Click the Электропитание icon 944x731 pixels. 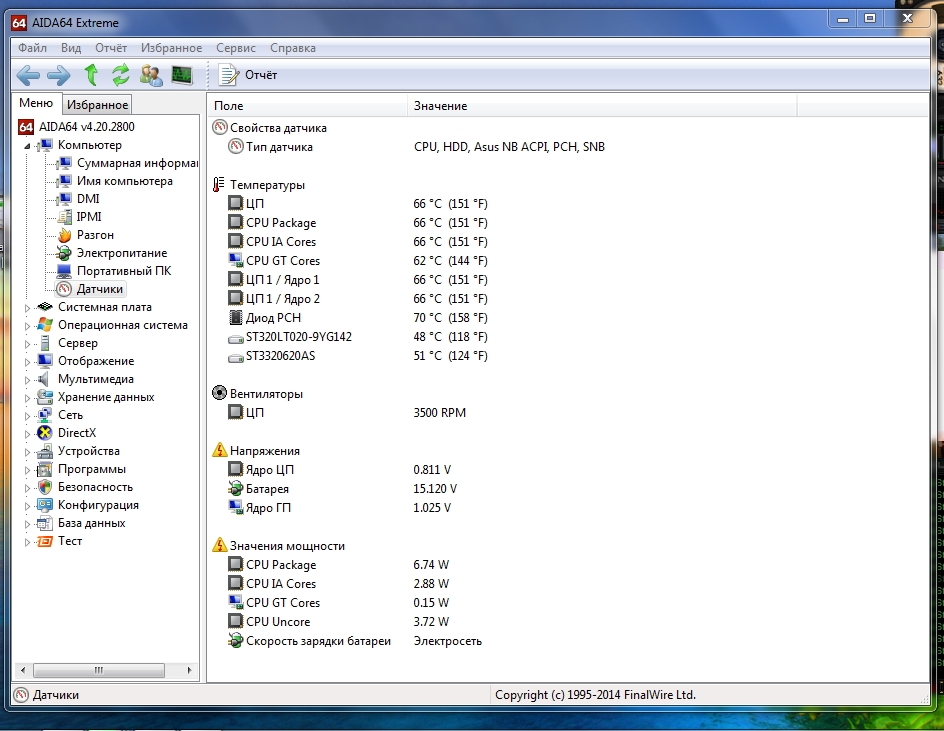click(x=64, y=253)
